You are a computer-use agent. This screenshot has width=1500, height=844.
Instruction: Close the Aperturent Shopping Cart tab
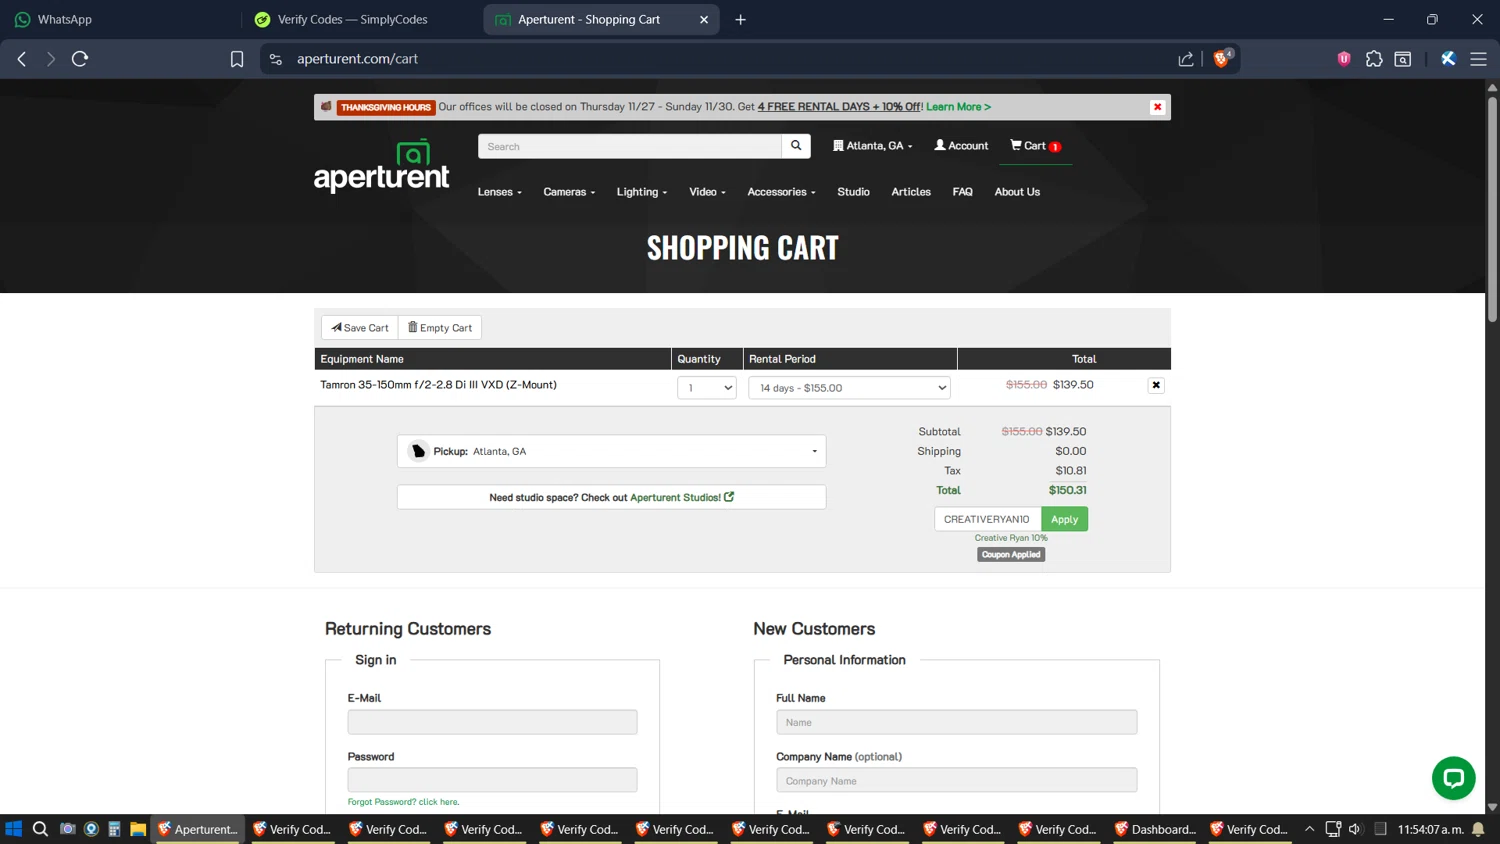tap(704, 19)
